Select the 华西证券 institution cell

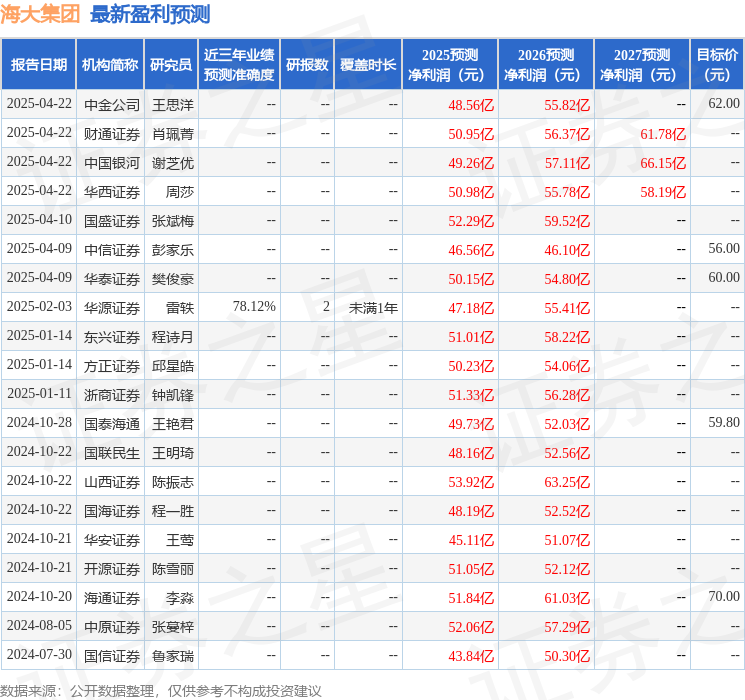point(112,192)
